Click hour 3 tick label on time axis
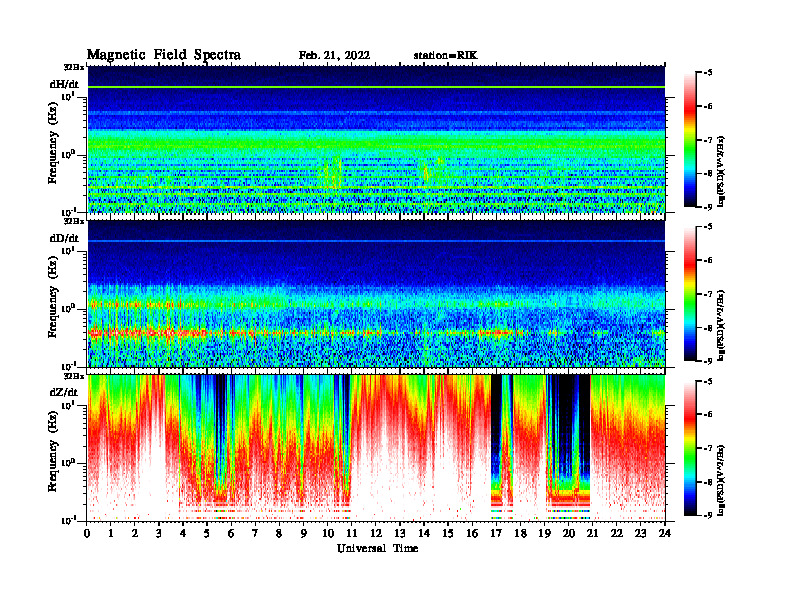 click(159, 534)
